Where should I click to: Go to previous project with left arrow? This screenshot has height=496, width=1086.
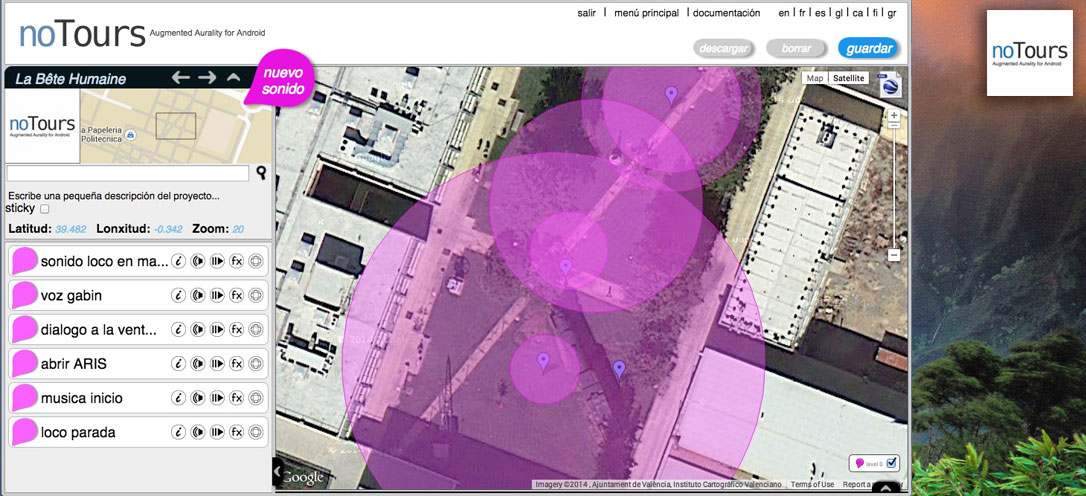coord(181,78)
